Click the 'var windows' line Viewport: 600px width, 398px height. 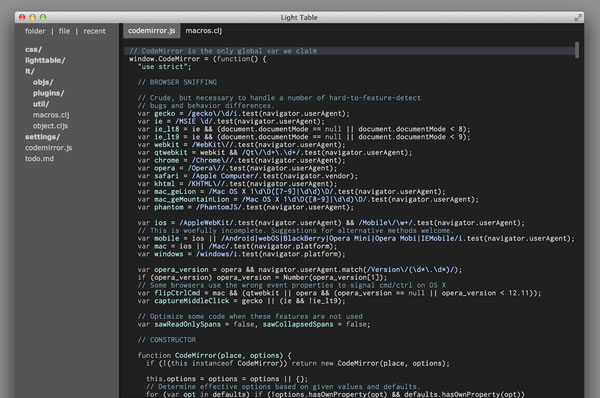[x=241, y=254]
